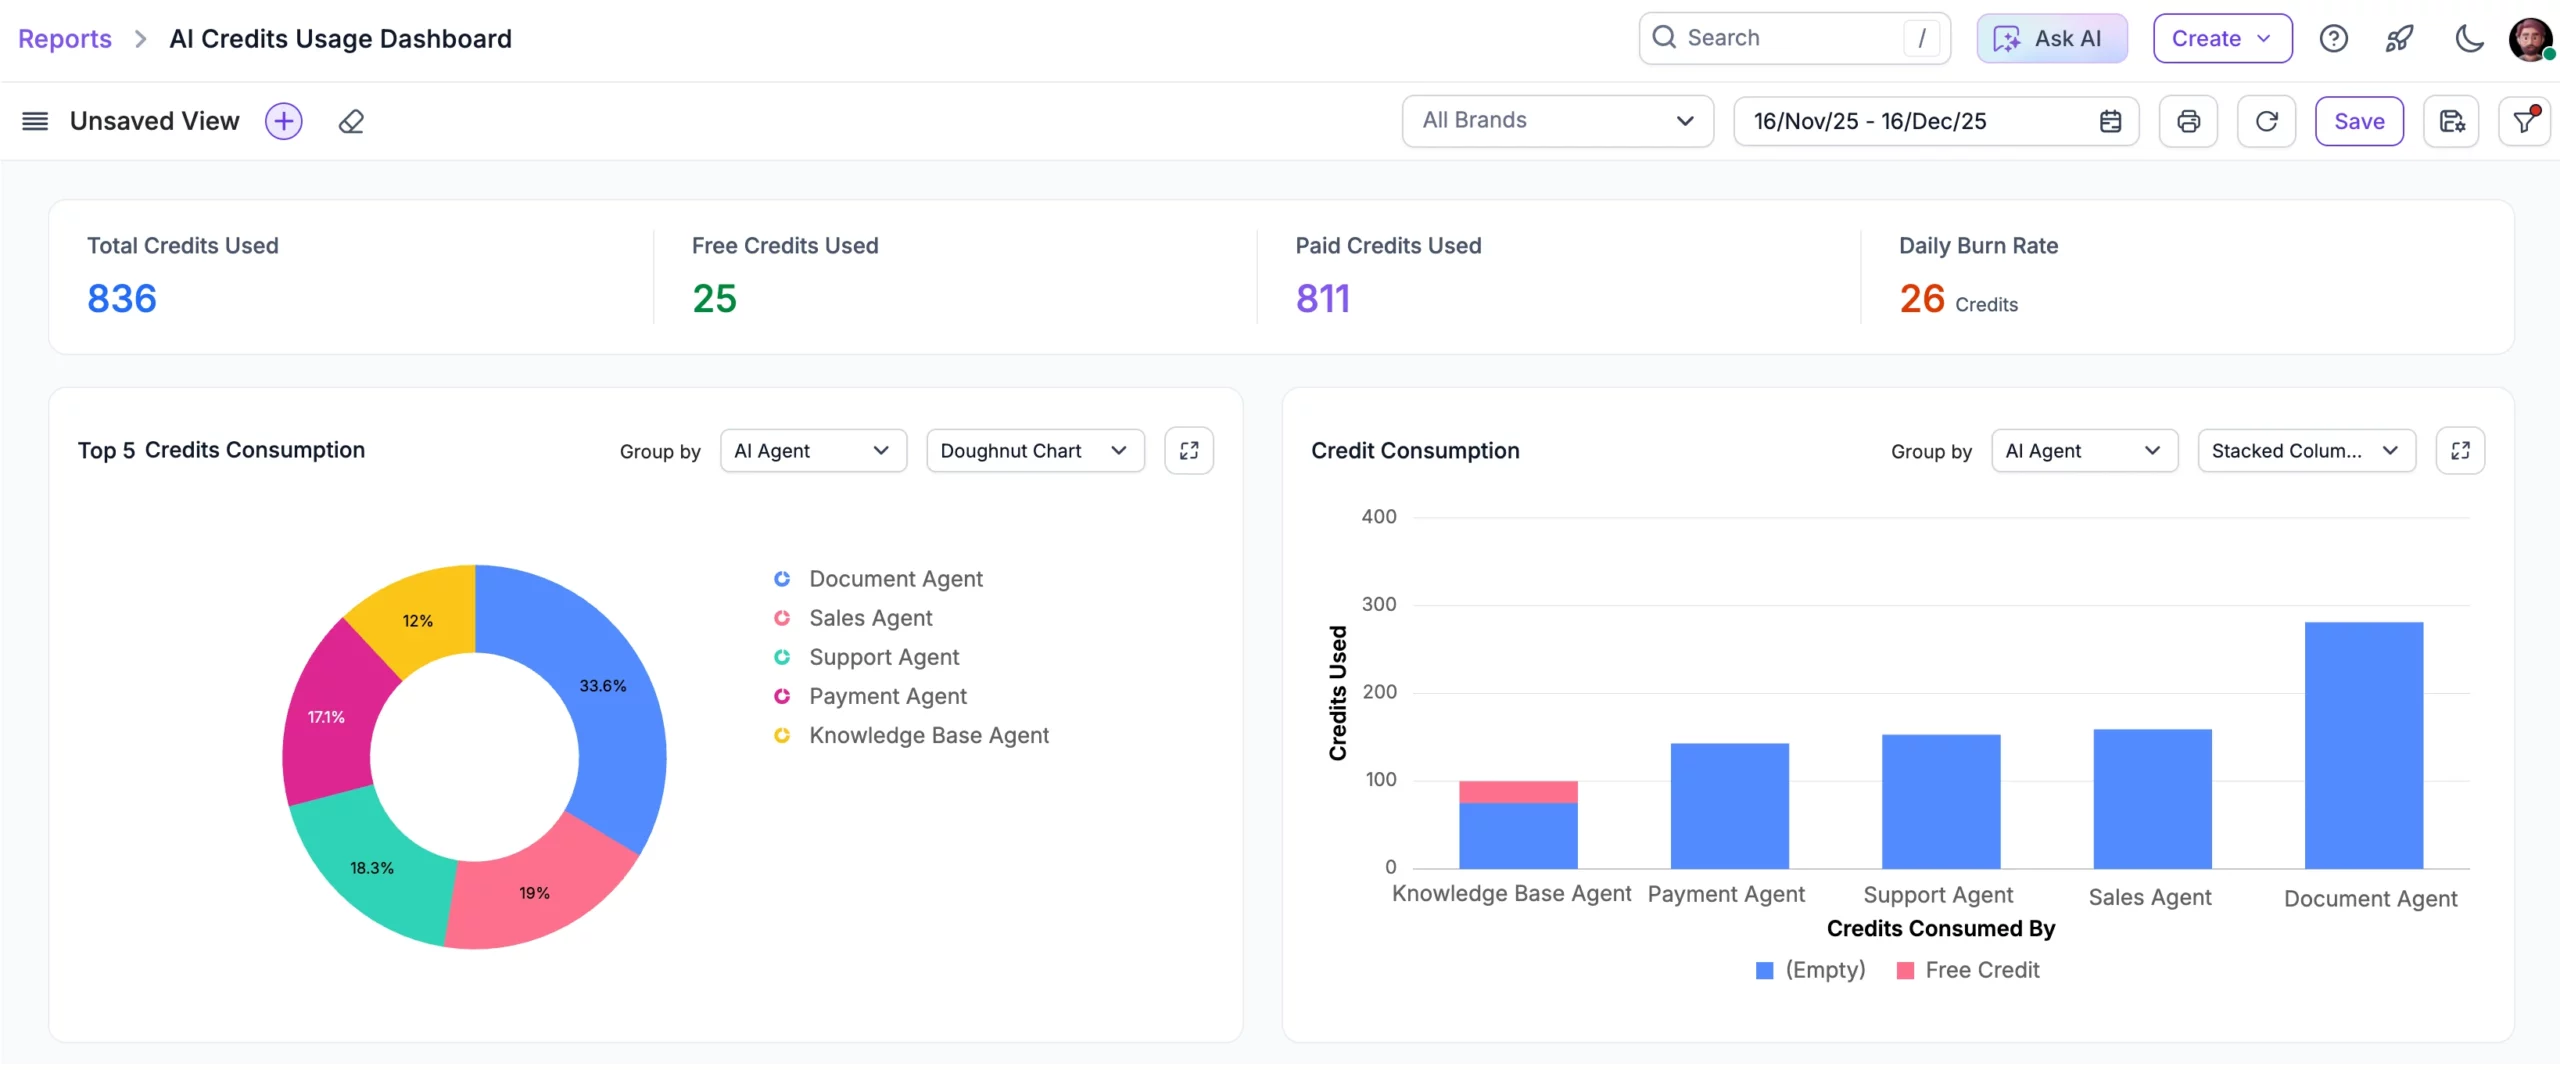Image resolution: width=2560 pixels, height=1070 pixels.
Task: Click the Document Agent bar in column chart
Action: (2363, 745)
